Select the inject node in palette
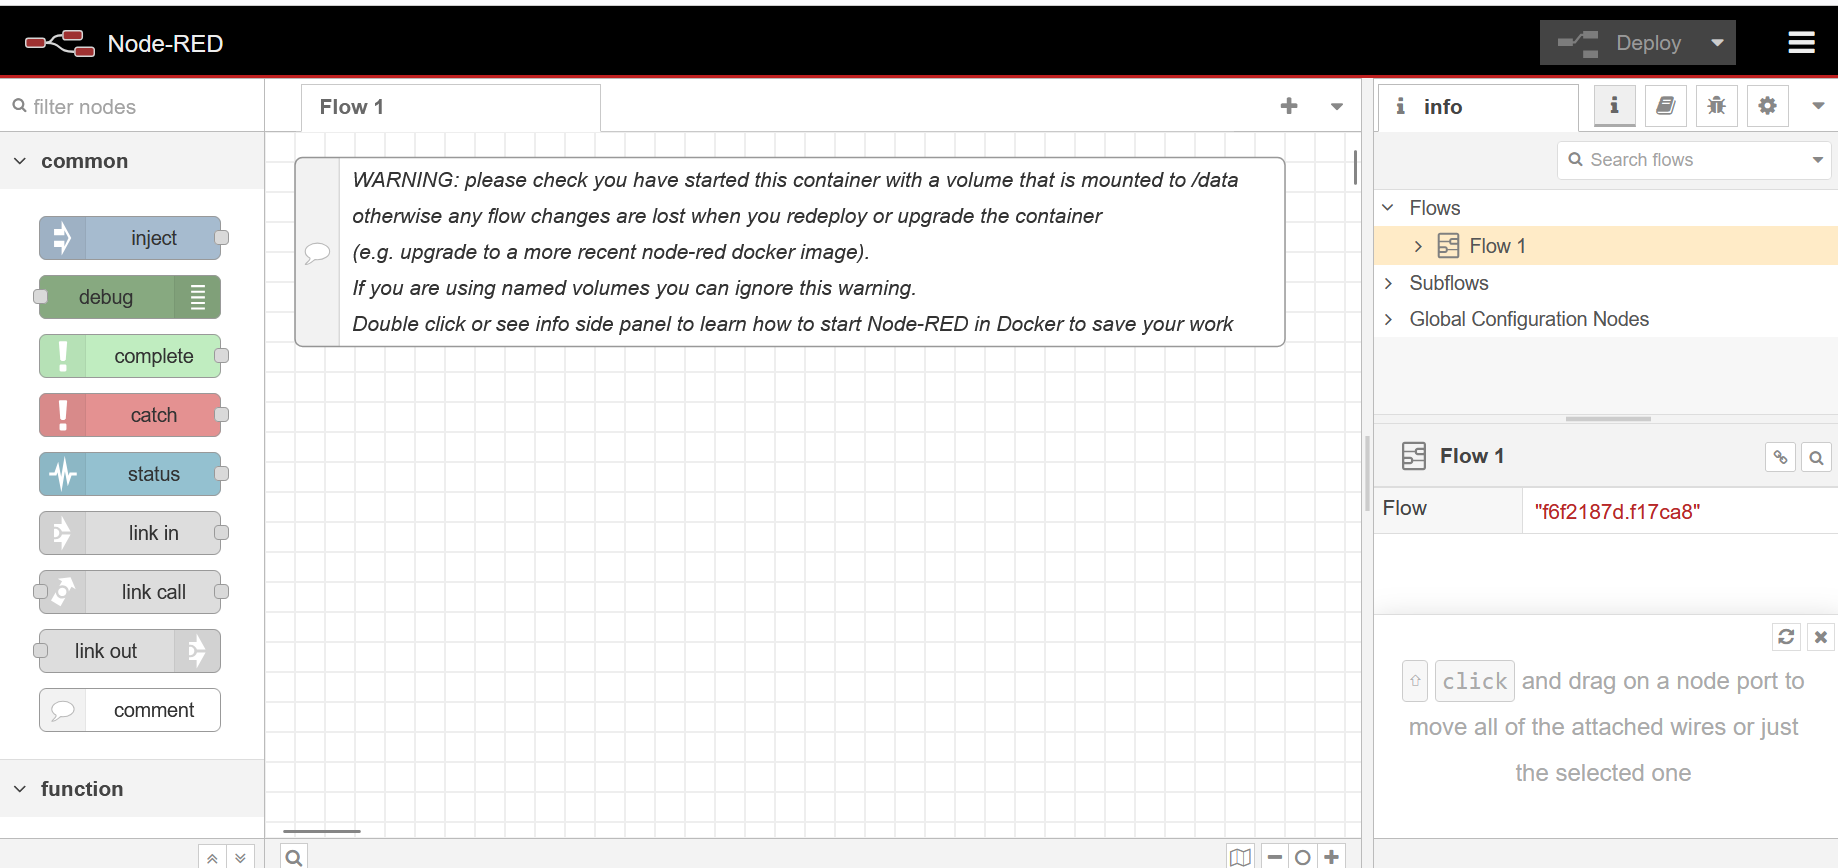Image resolution: width=1838 pixels, height=868 pixels. tap(130, 238)
